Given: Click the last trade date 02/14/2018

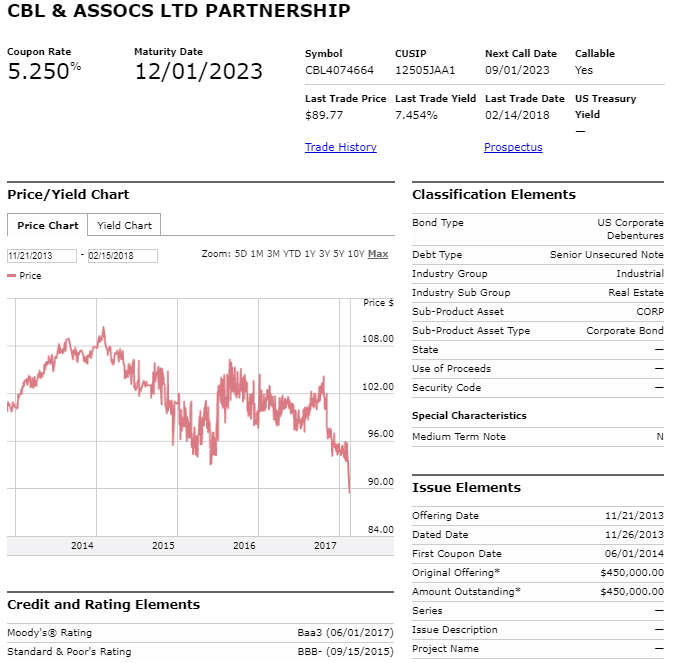Looking at the screenshot, I should (517, 115).
